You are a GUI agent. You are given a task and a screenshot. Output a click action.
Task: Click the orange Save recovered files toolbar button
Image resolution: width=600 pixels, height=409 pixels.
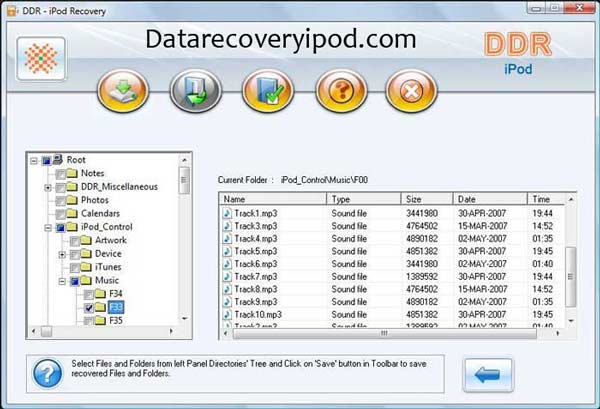(x=123, y=91)
